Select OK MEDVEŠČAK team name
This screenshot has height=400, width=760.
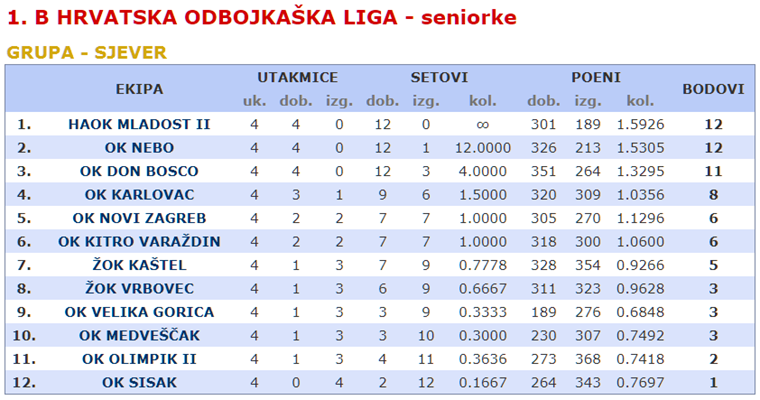click(139, 335)
